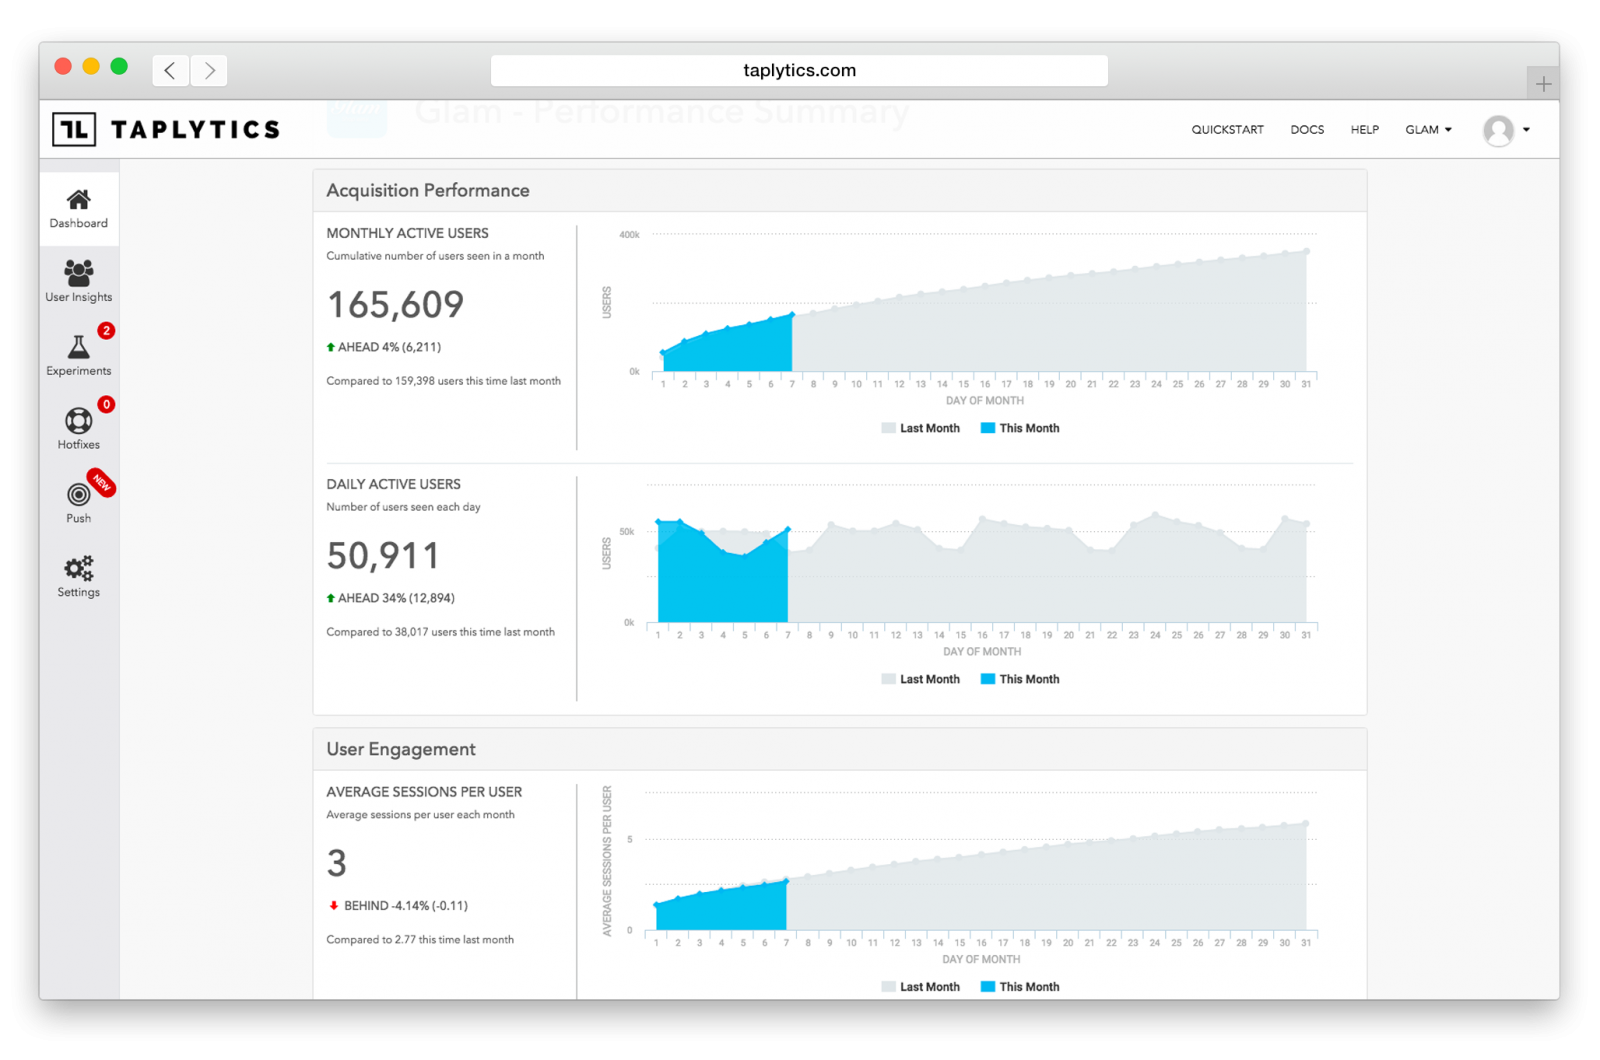Expand the GLAM app dropdown
The image size is (1600, 1060).
tap(1428, 130)
